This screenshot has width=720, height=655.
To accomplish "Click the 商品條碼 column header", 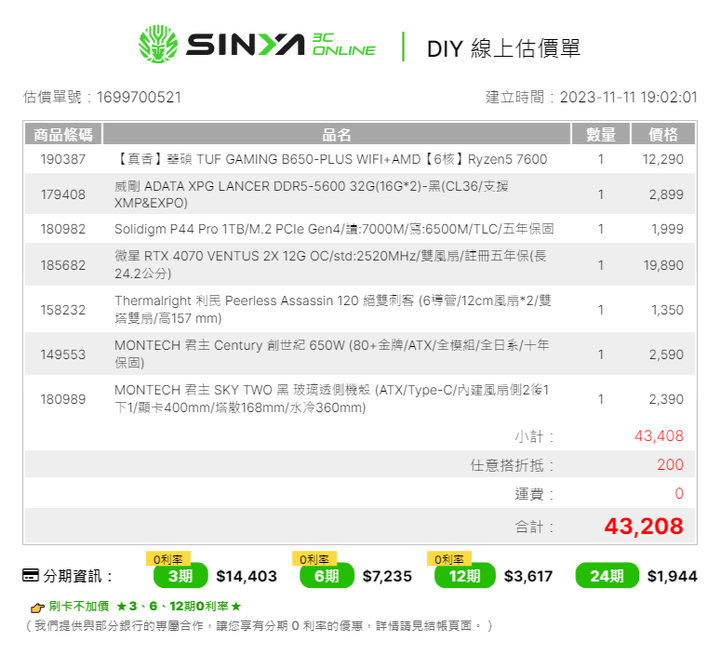I will 63,135.
